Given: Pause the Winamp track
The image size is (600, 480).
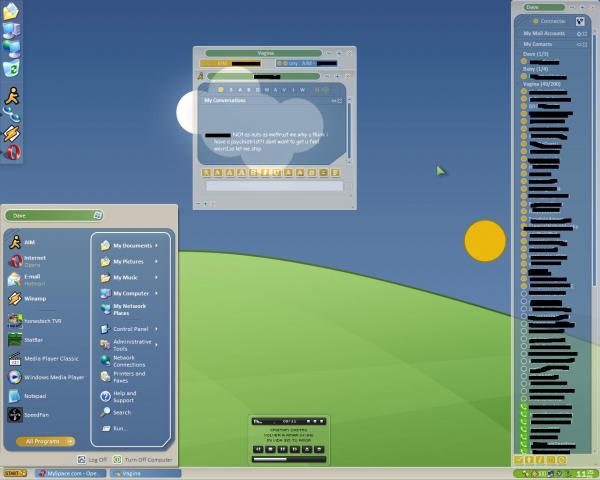Looking at the screenshot, I should point(283,449).
